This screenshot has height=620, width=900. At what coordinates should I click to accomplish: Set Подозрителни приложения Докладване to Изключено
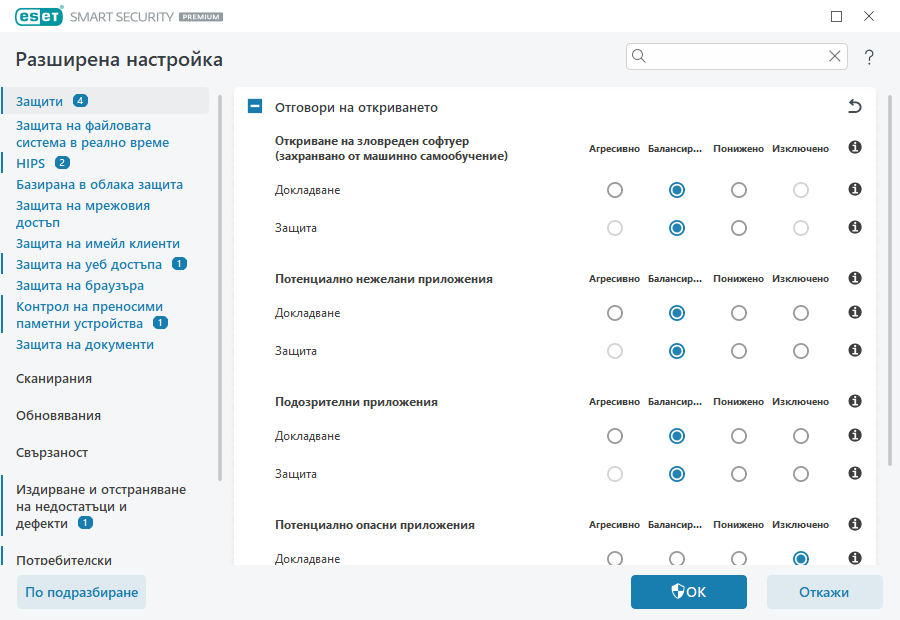pyautogui.click(x=800, y=435)
